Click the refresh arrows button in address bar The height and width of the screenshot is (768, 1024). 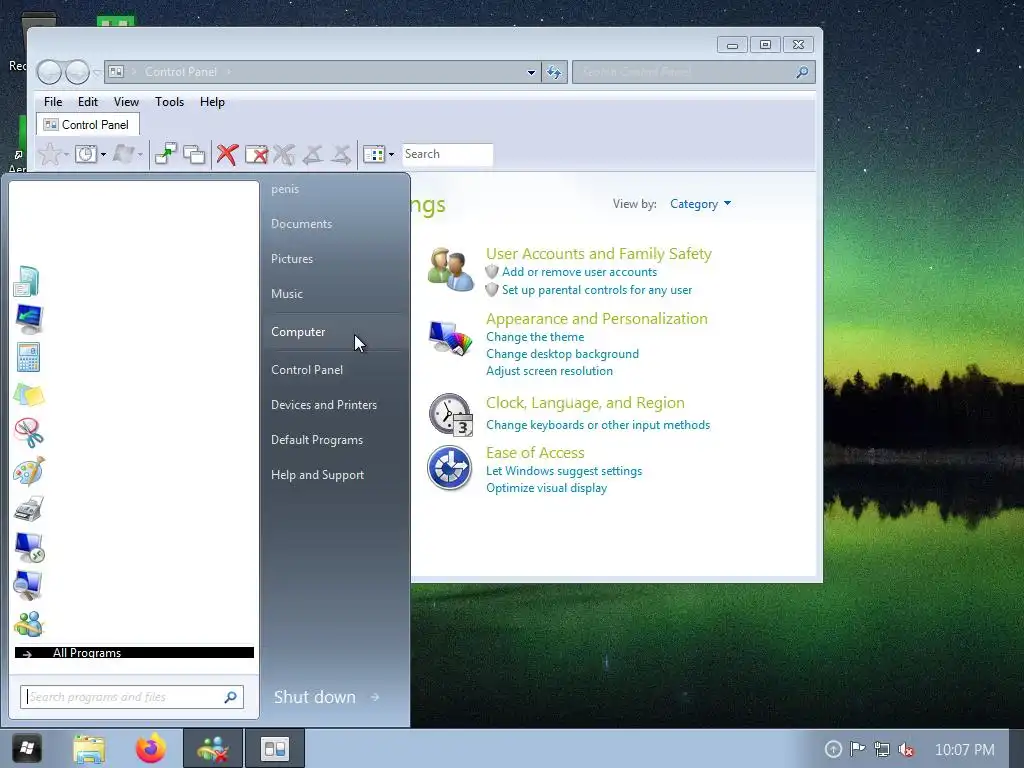(554, 72)
